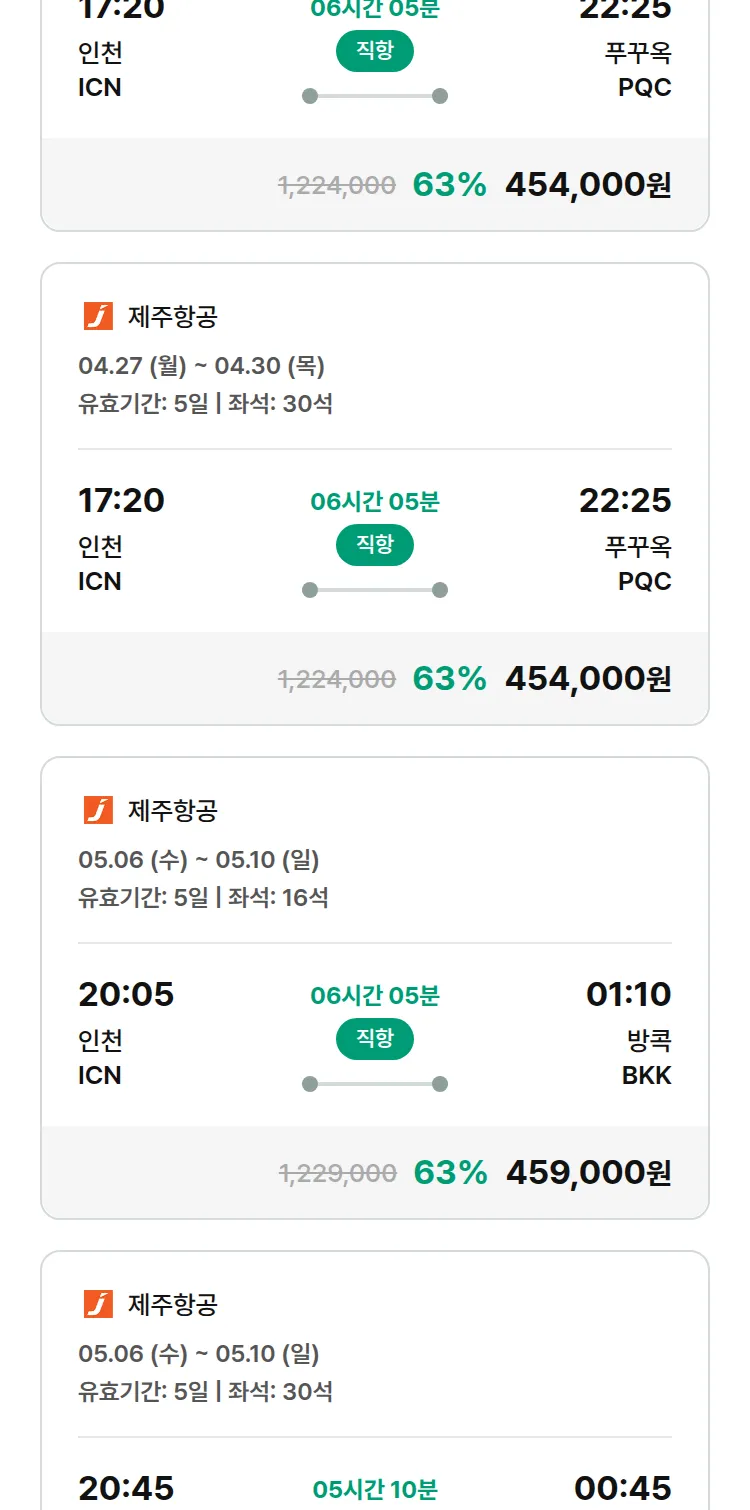Tap 직항 badge on topmost partially visible card
This screenshot has width=750, height=1510.
(374, 52)
